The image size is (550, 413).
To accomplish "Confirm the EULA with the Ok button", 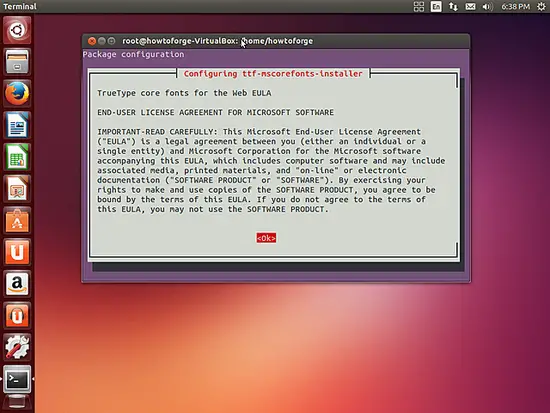I will [x=266, y=238].
